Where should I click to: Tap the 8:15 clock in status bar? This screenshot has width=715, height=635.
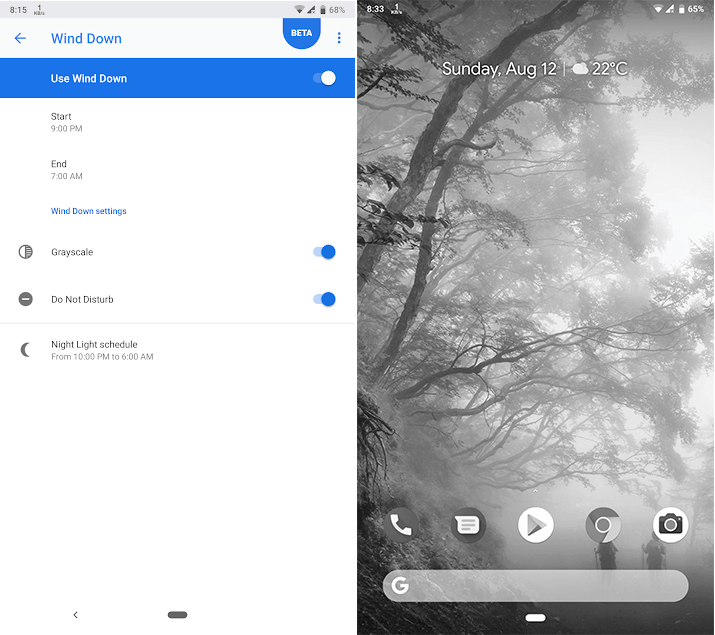click(x=18, y=10)
